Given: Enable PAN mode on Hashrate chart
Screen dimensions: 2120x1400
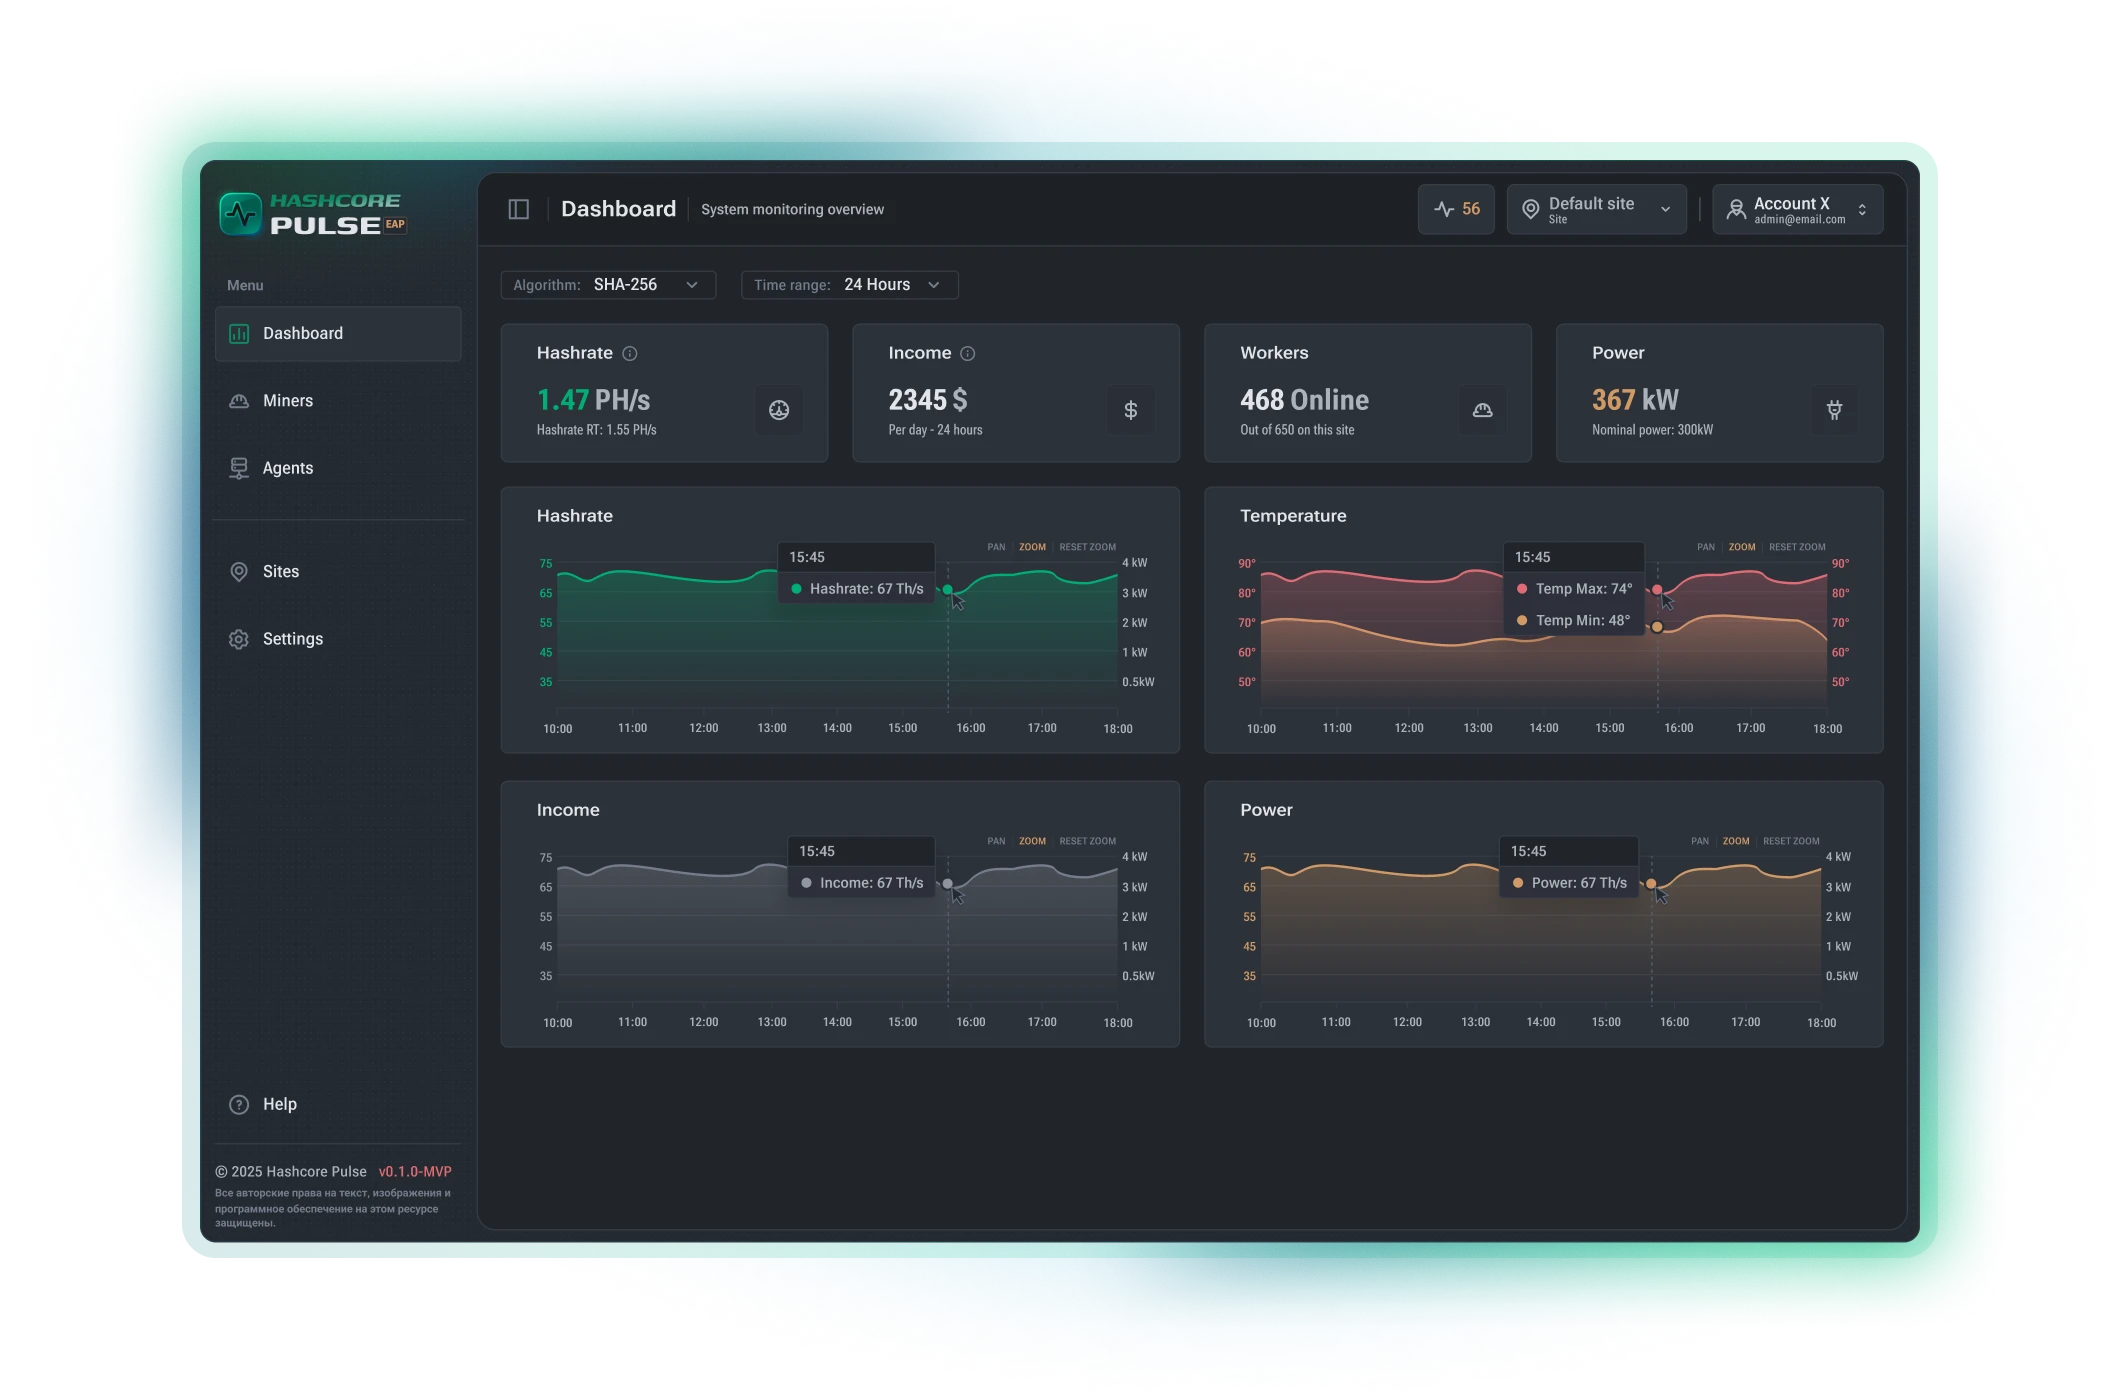Looking at the screenshot, I should [x=996, y=547].
